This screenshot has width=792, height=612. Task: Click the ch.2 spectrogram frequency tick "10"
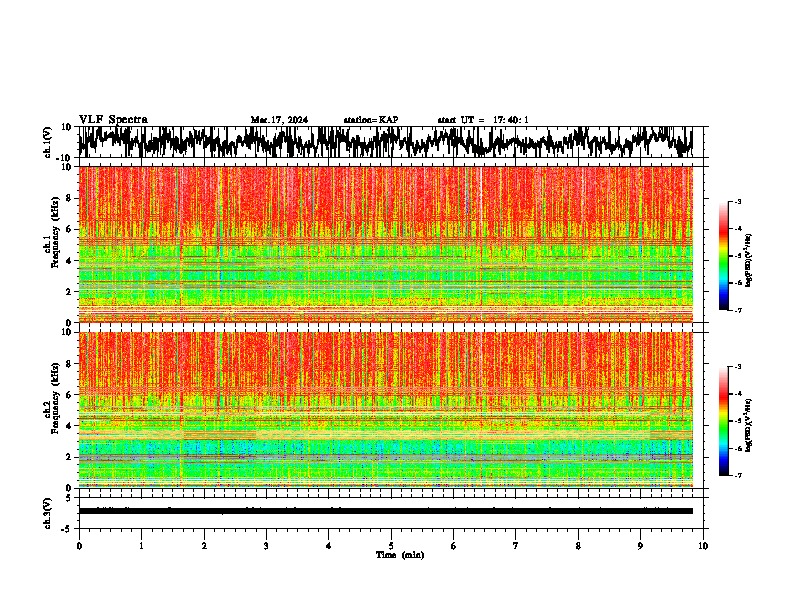tap(67, 332)
